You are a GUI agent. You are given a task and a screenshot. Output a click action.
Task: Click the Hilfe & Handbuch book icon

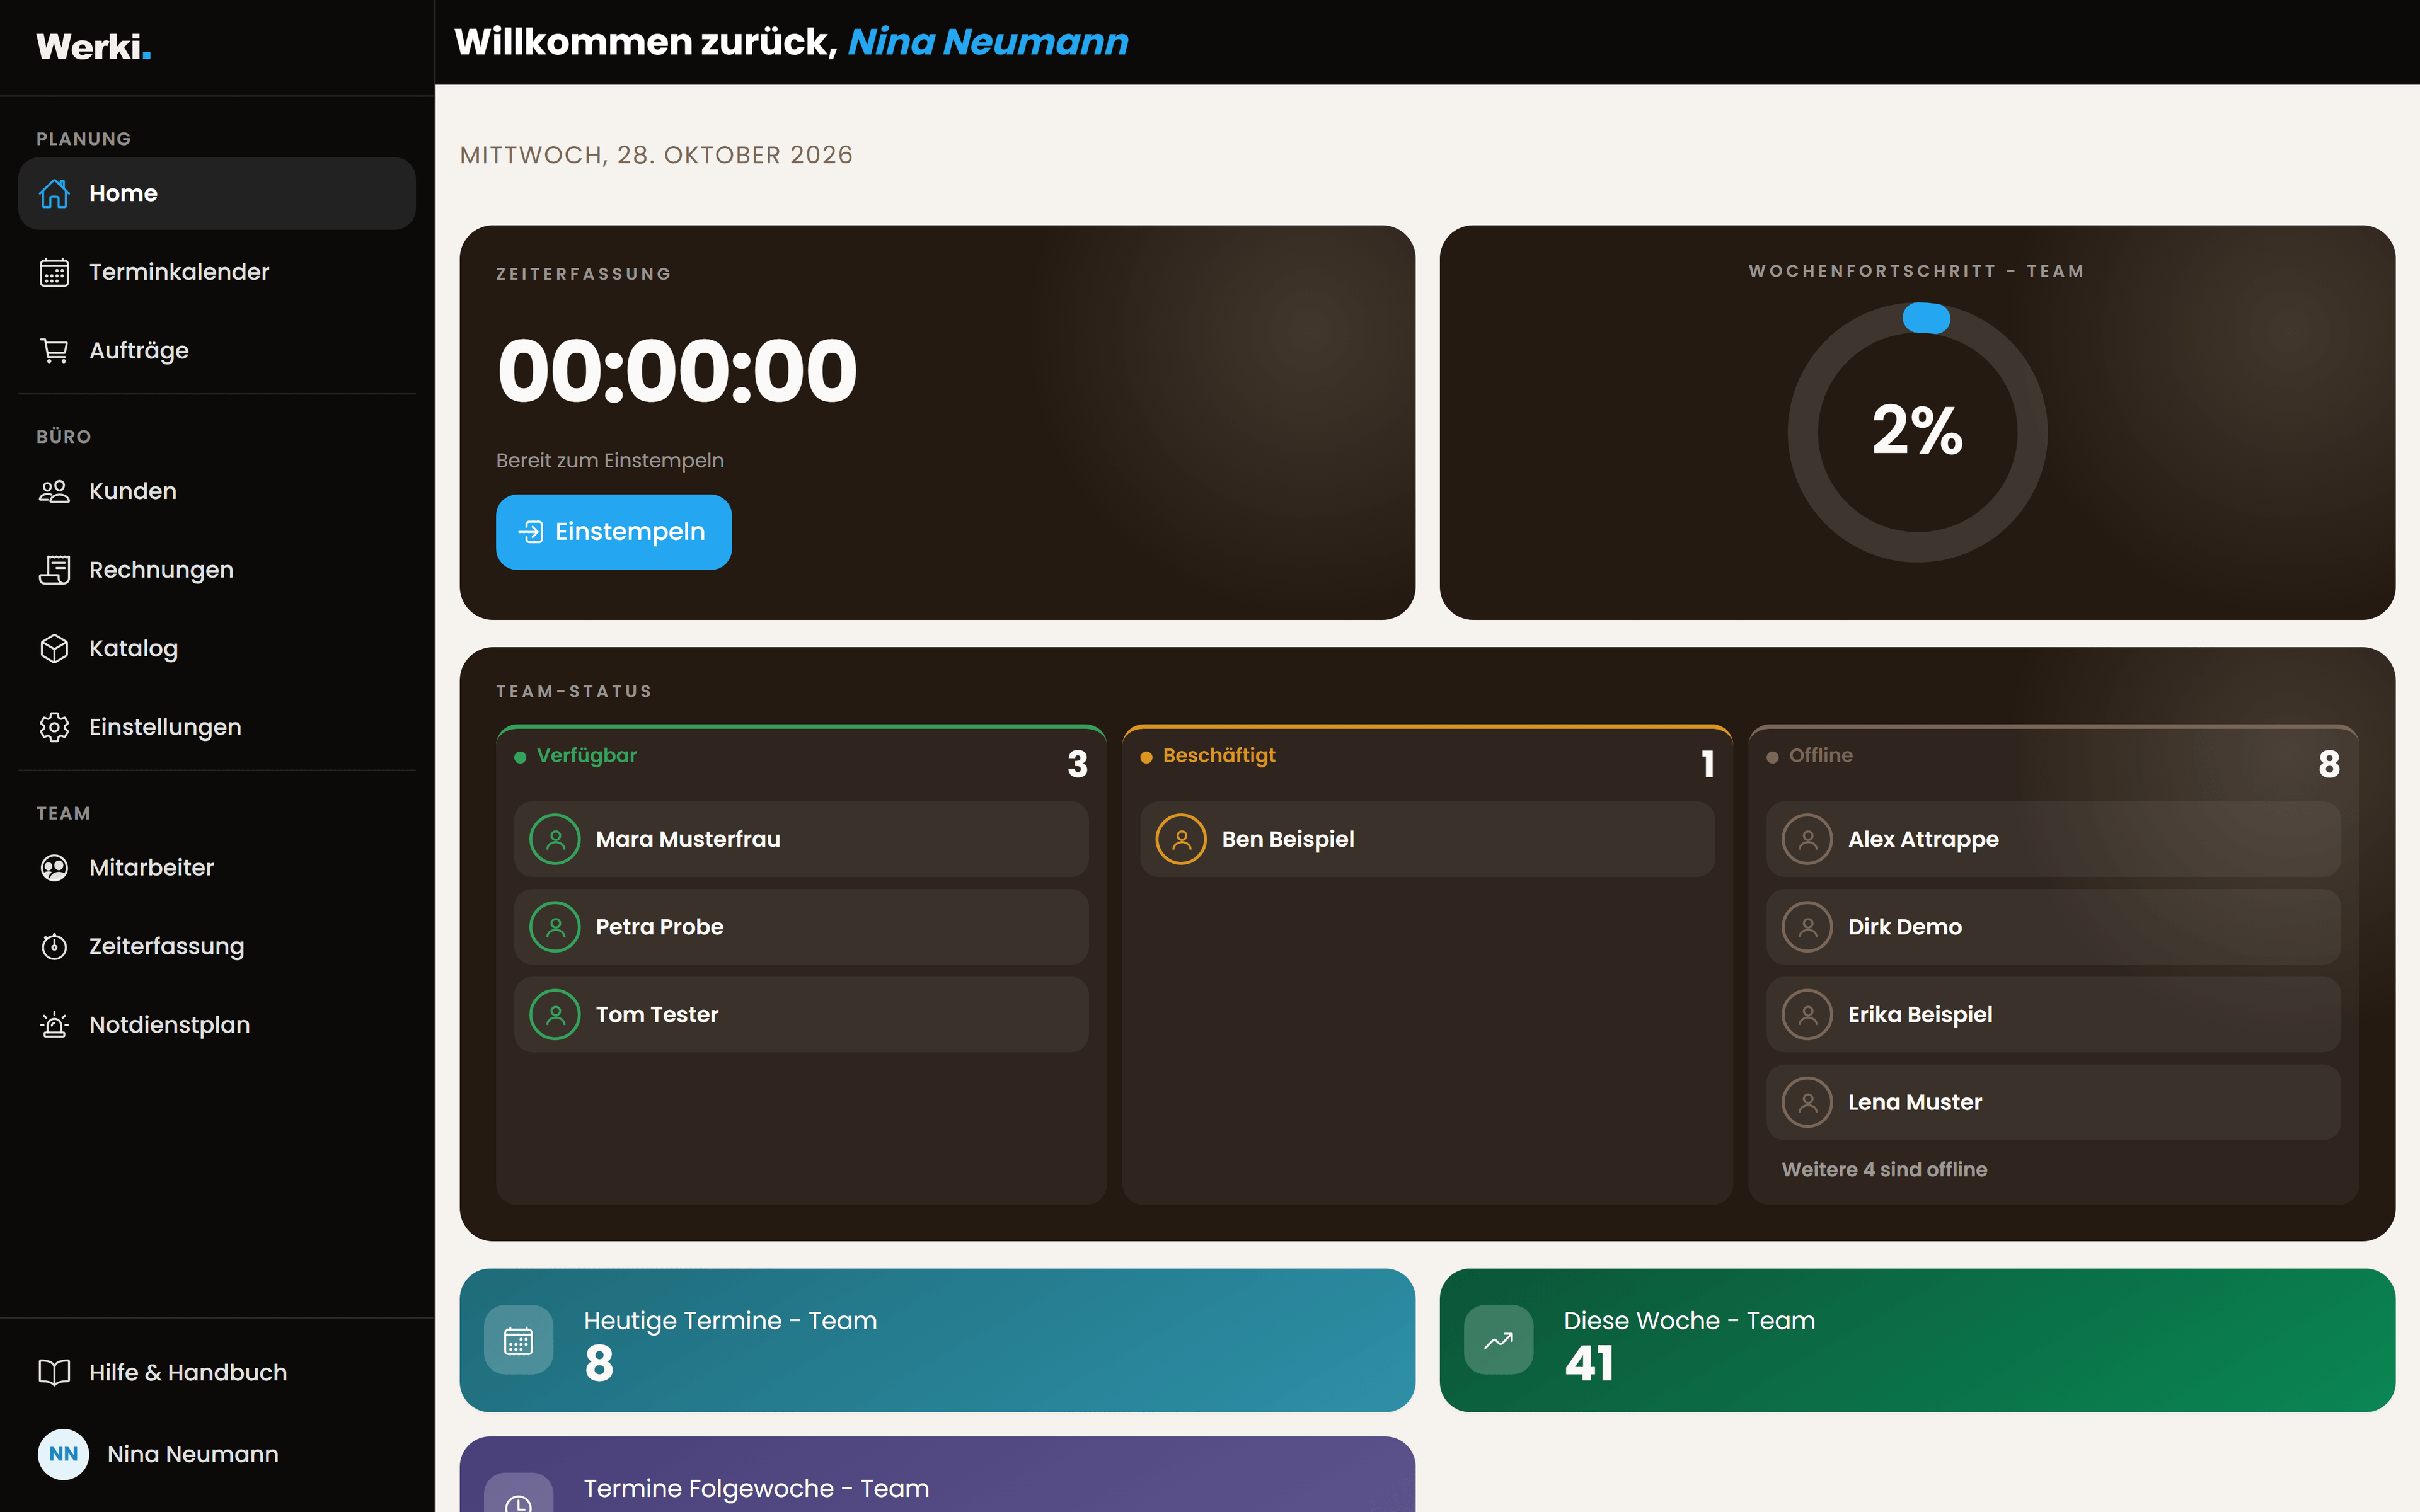click(x=54, y=1372)
